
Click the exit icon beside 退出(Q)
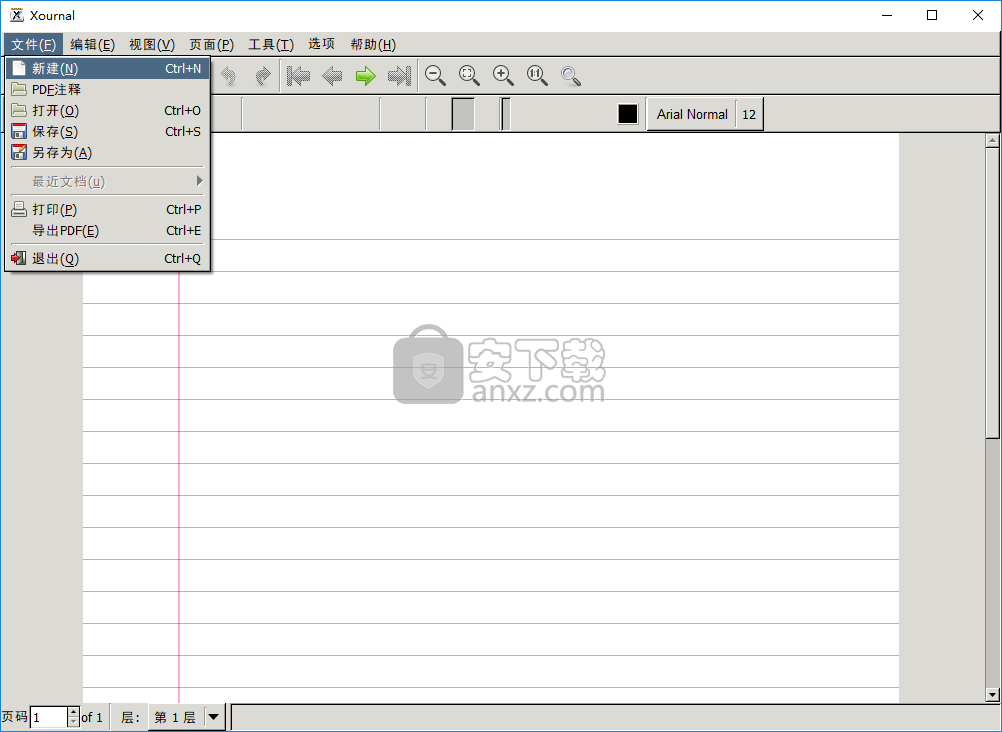(x=19, y=258)
